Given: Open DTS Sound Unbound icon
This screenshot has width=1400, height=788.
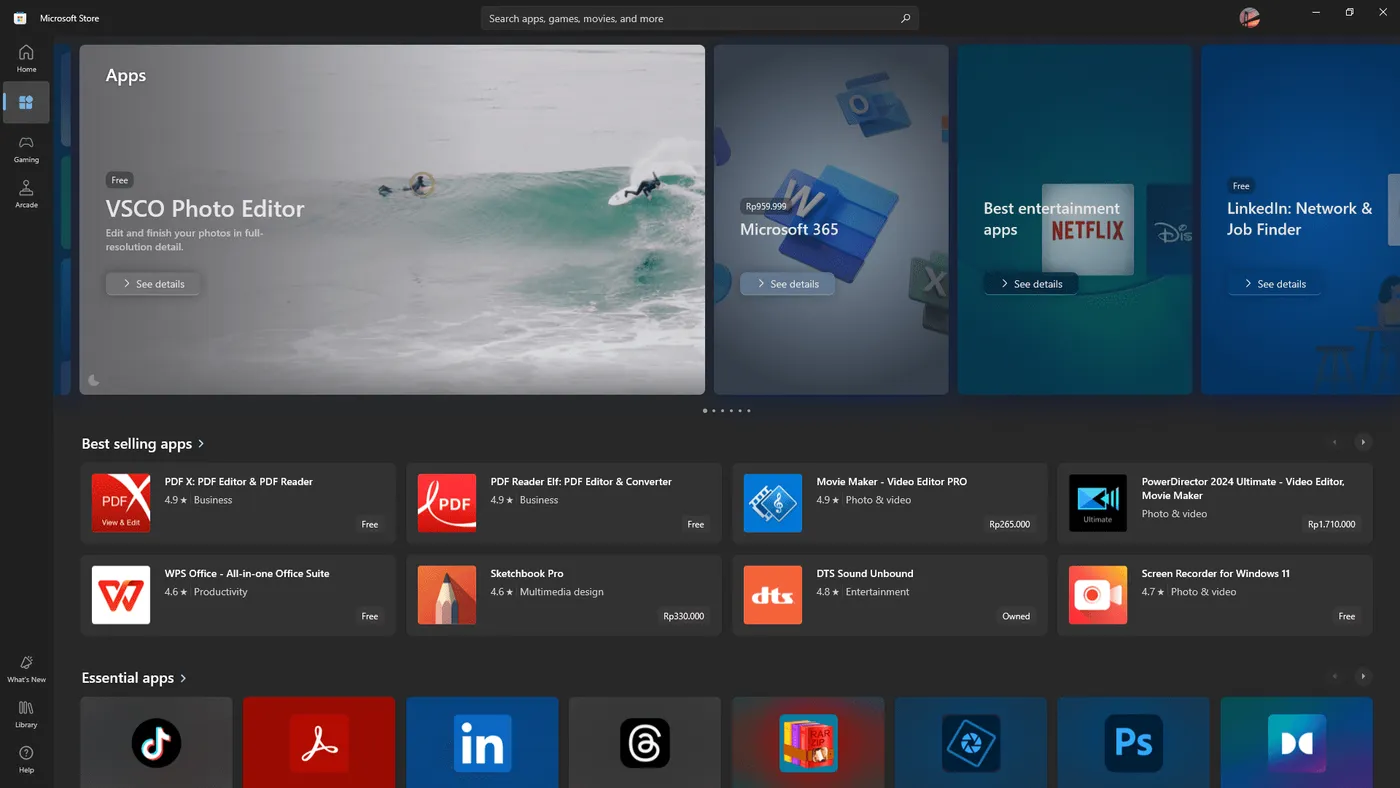Looking at the screenshot, I should pyautogui.click(x=773, y=595).
